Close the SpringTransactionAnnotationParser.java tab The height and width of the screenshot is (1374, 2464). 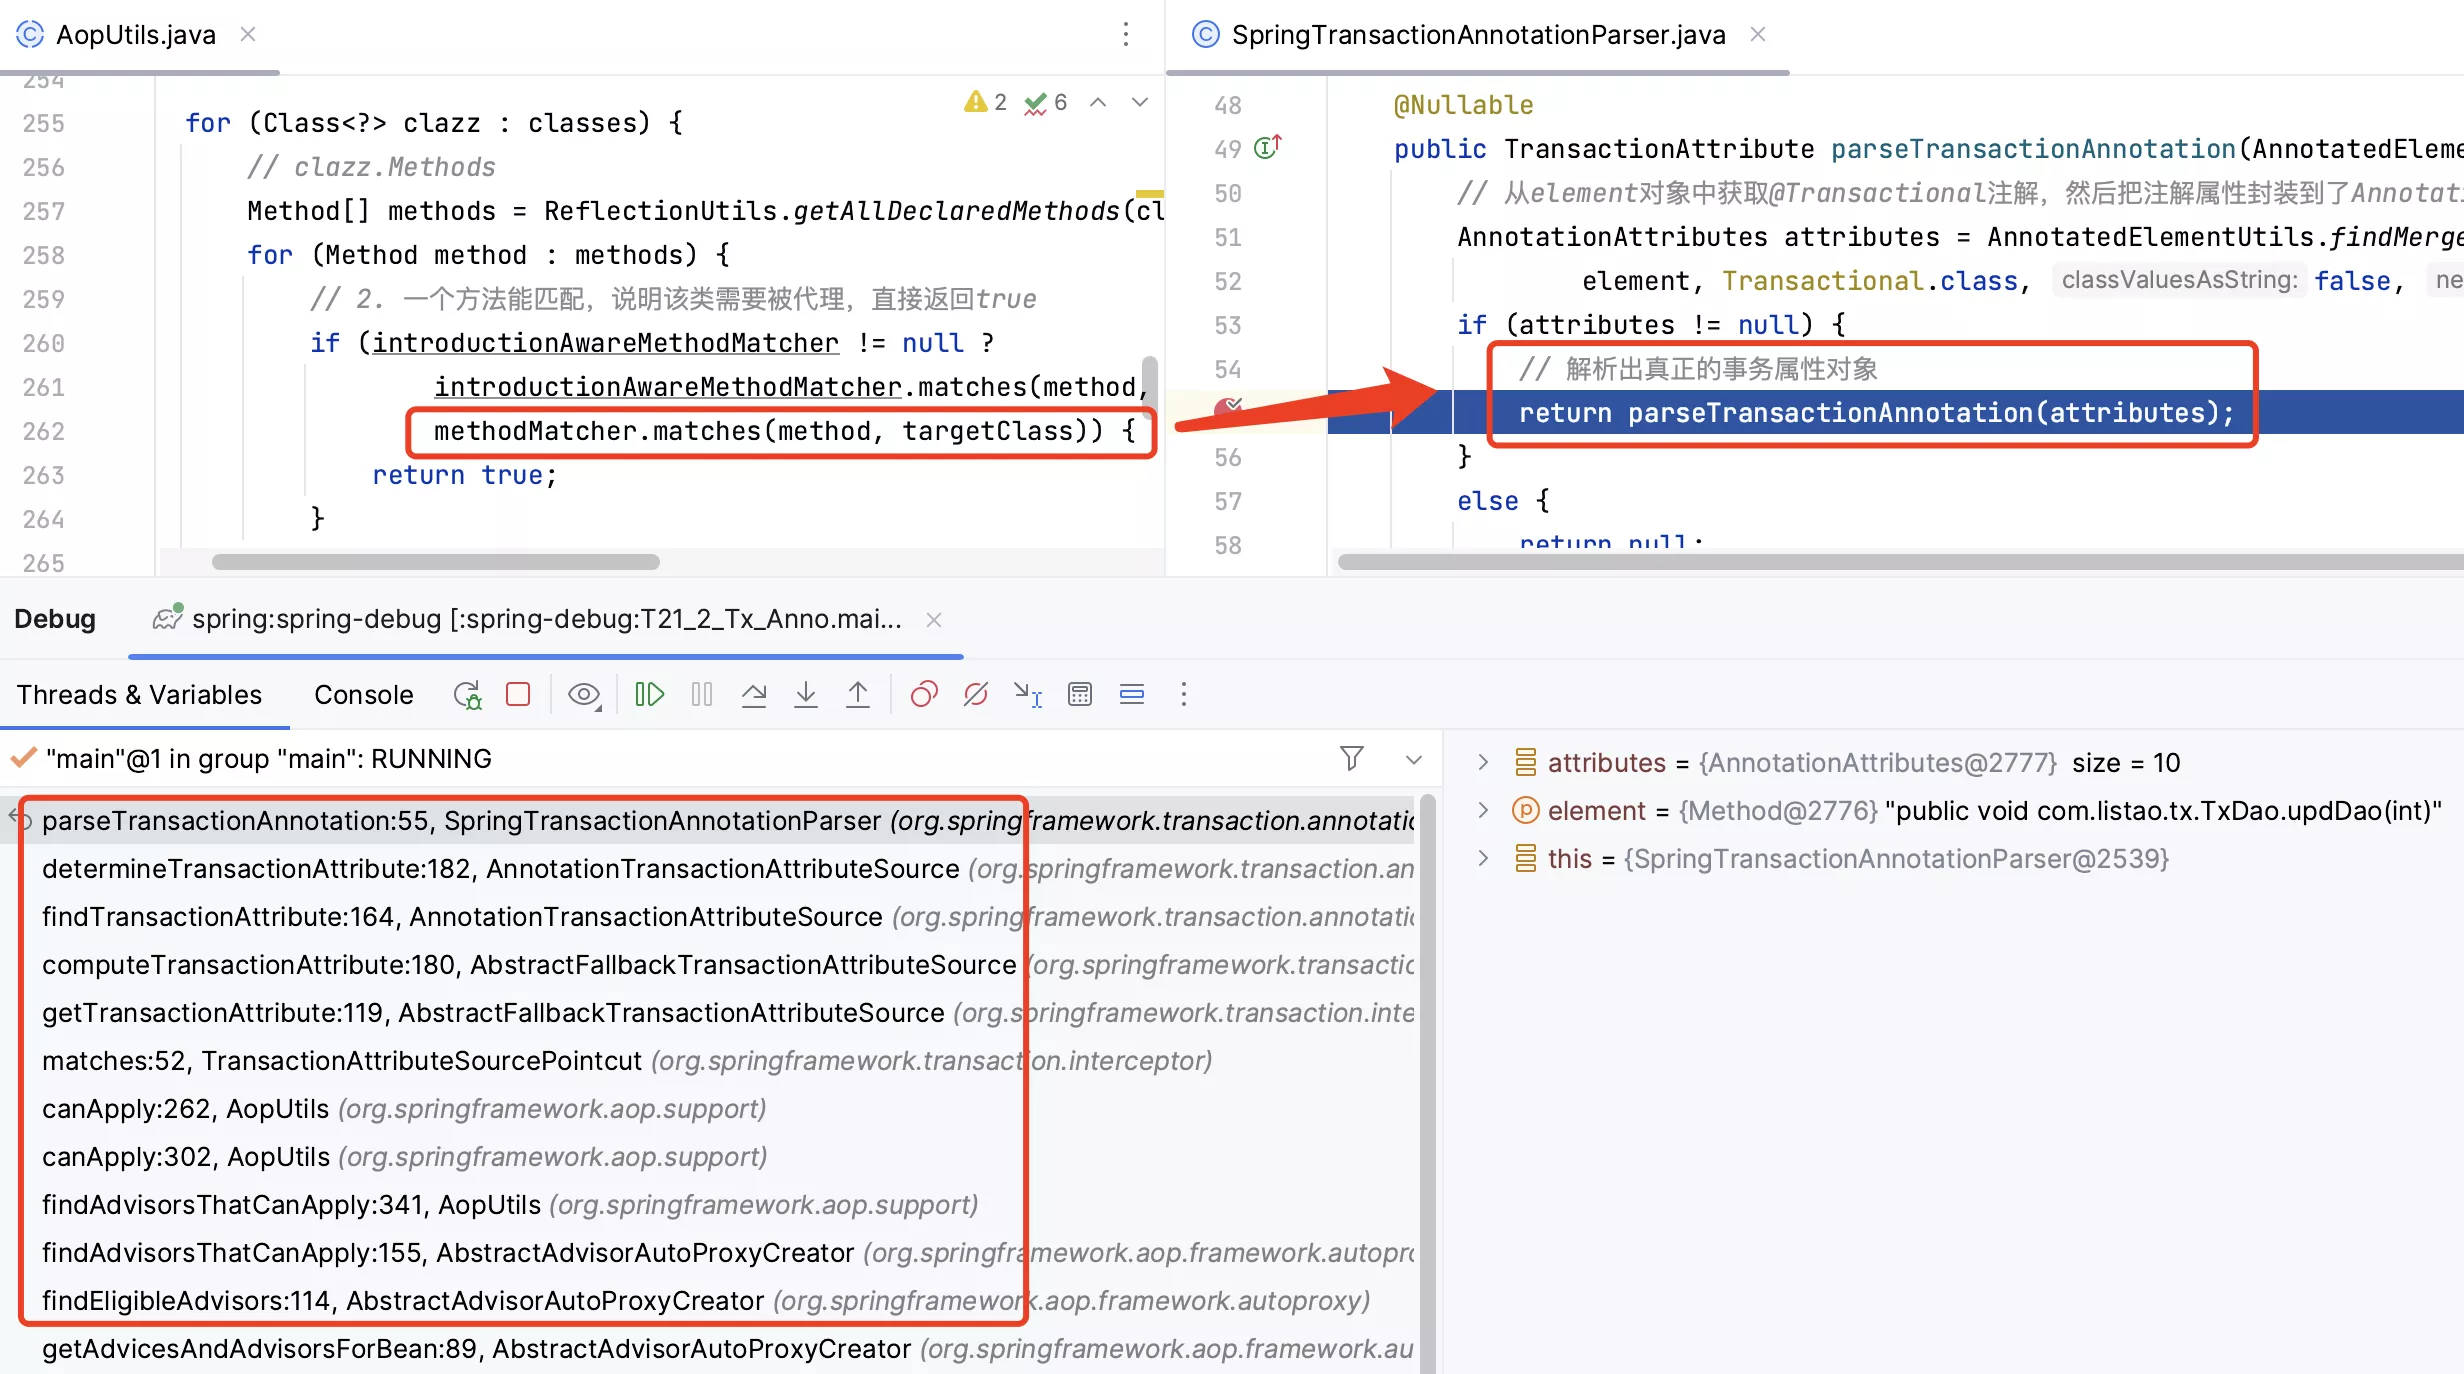coord(1758,35)
